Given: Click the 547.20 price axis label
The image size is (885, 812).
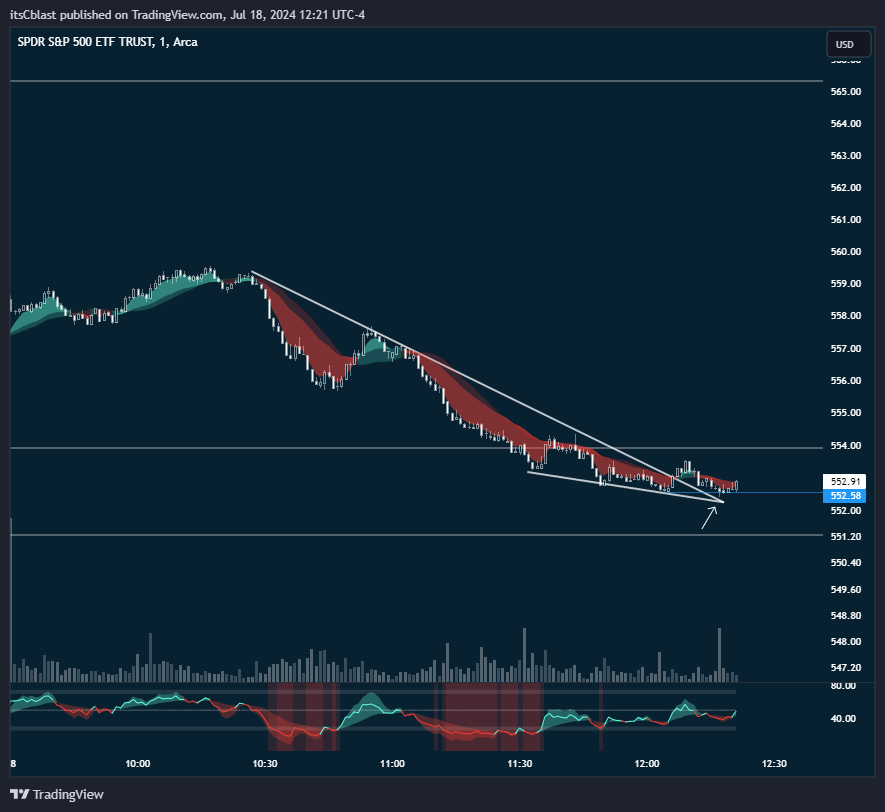Looking at the screenshot, I should click(845, 668).
